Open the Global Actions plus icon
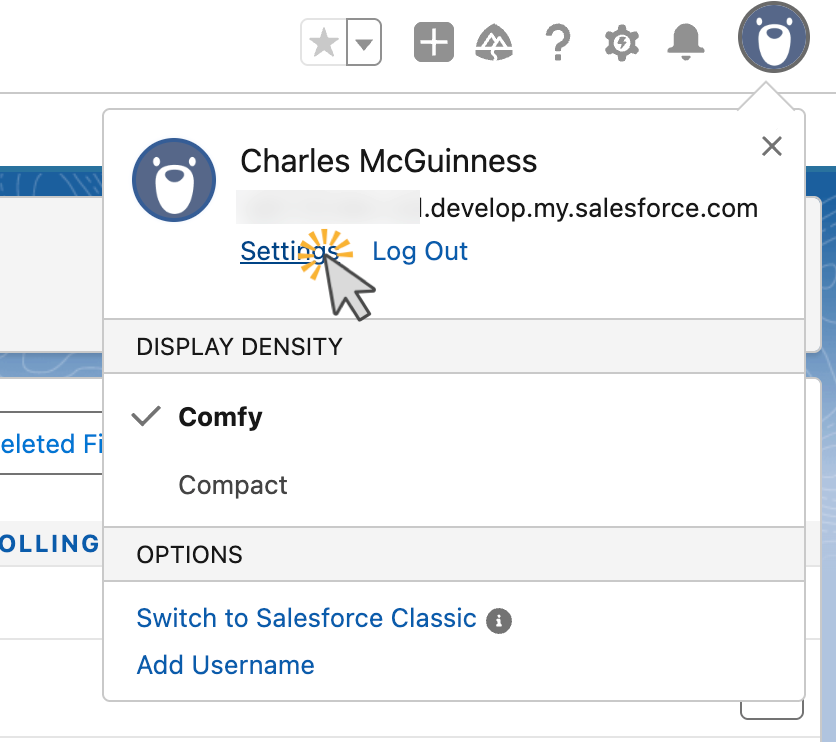 pyautogui.click(x=434, y=42)
